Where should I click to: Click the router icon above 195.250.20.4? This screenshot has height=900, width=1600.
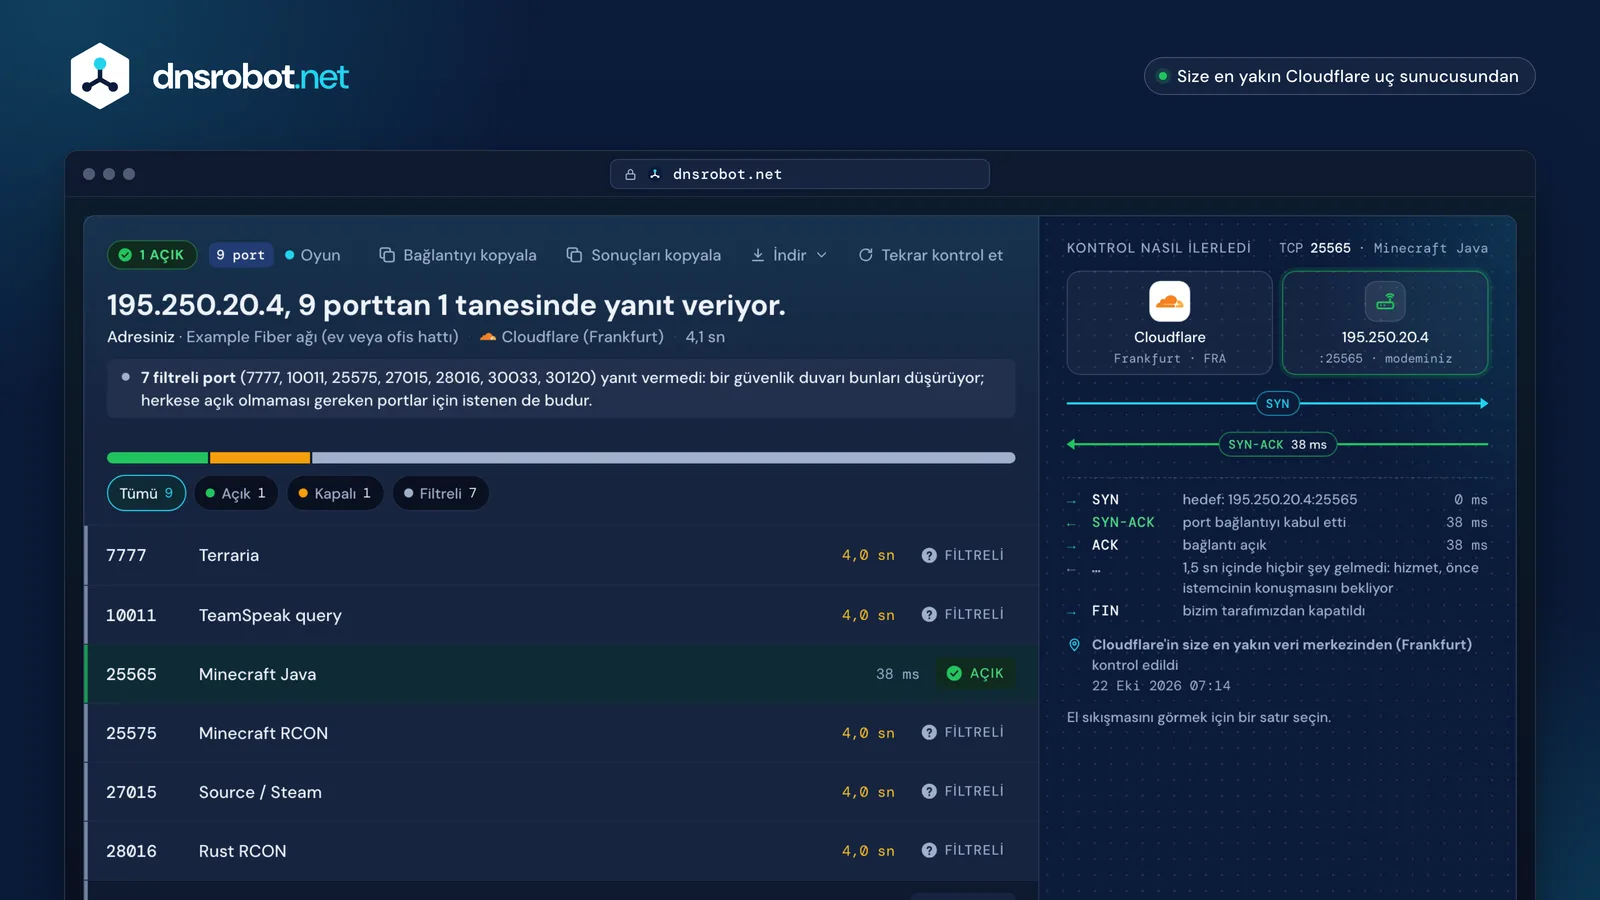[x=1385, y=301]
